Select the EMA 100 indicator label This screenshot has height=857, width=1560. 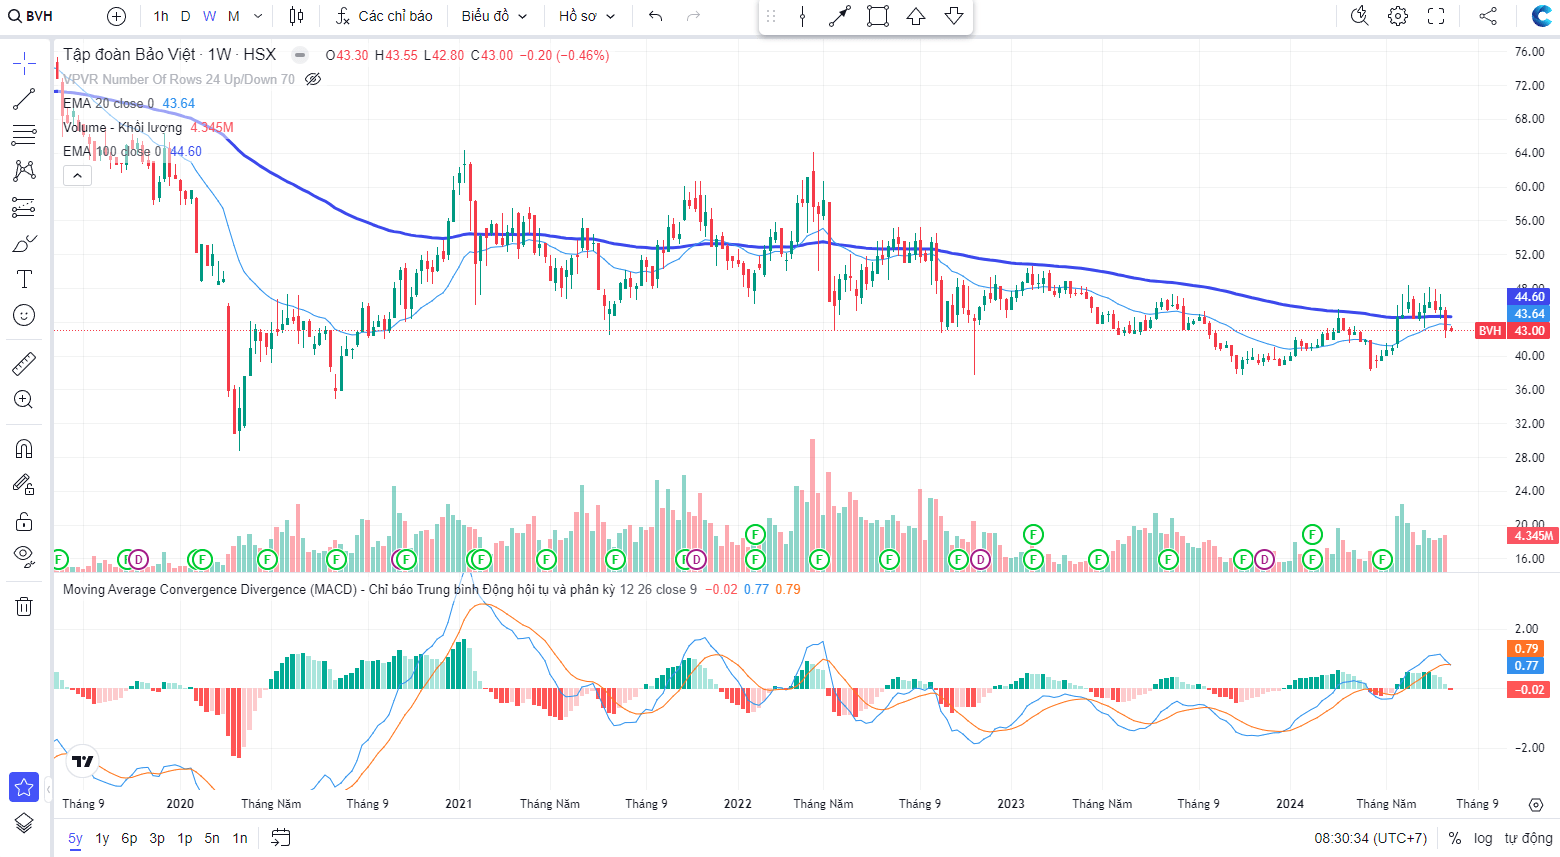tap(111, 151)
